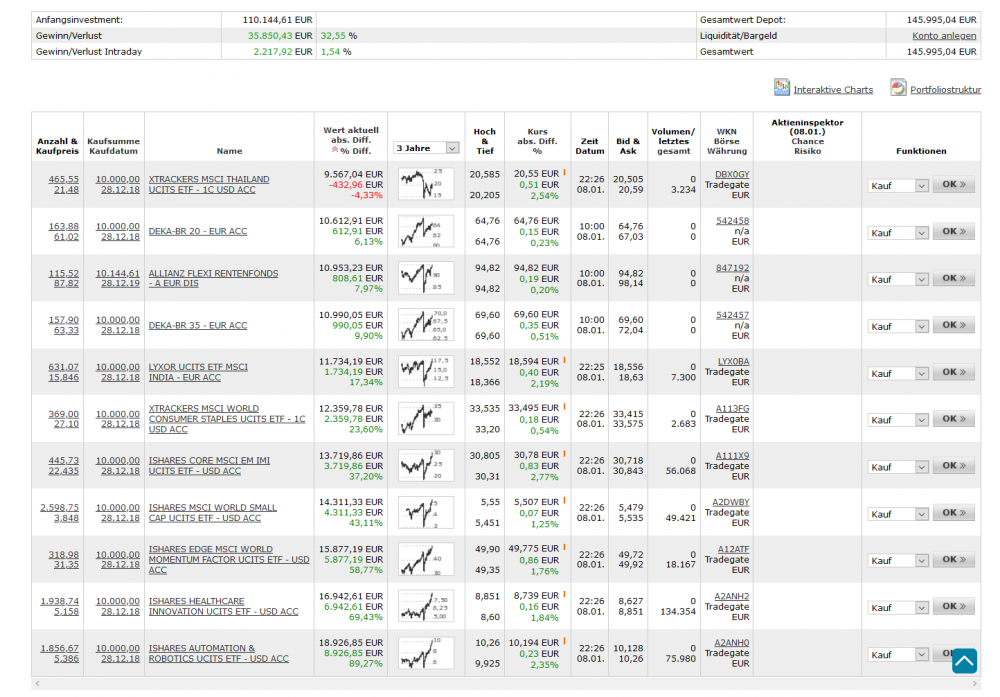1000x697 pixels.
Task: Expand the Kauf dropdown for DEKA-BR 20
Action: (x=898, y=232)
